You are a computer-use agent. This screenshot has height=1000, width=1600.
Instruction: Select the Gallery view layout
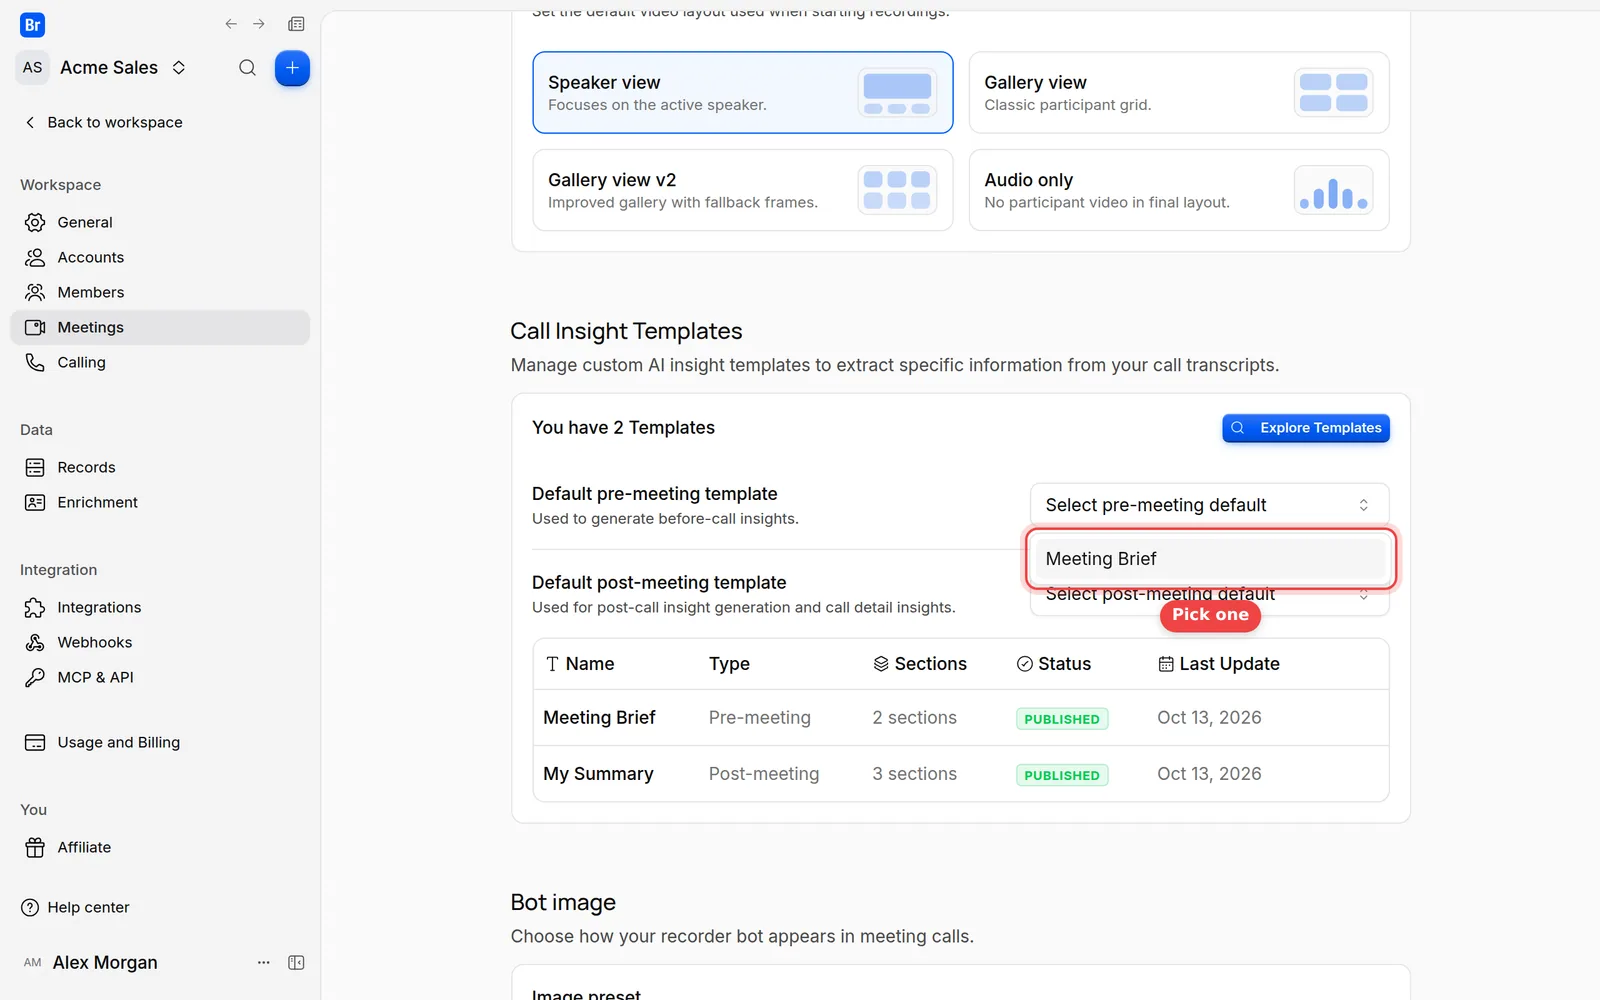click(x=1179, y=92)
